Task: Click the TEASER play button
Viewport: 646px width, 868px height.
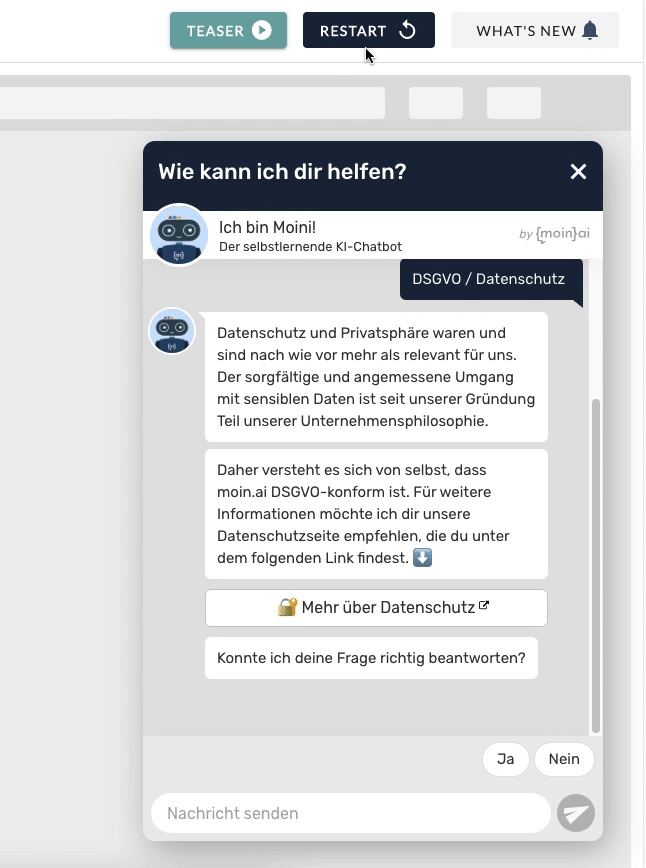Action: pyautogui.click(x=228, y=30)
